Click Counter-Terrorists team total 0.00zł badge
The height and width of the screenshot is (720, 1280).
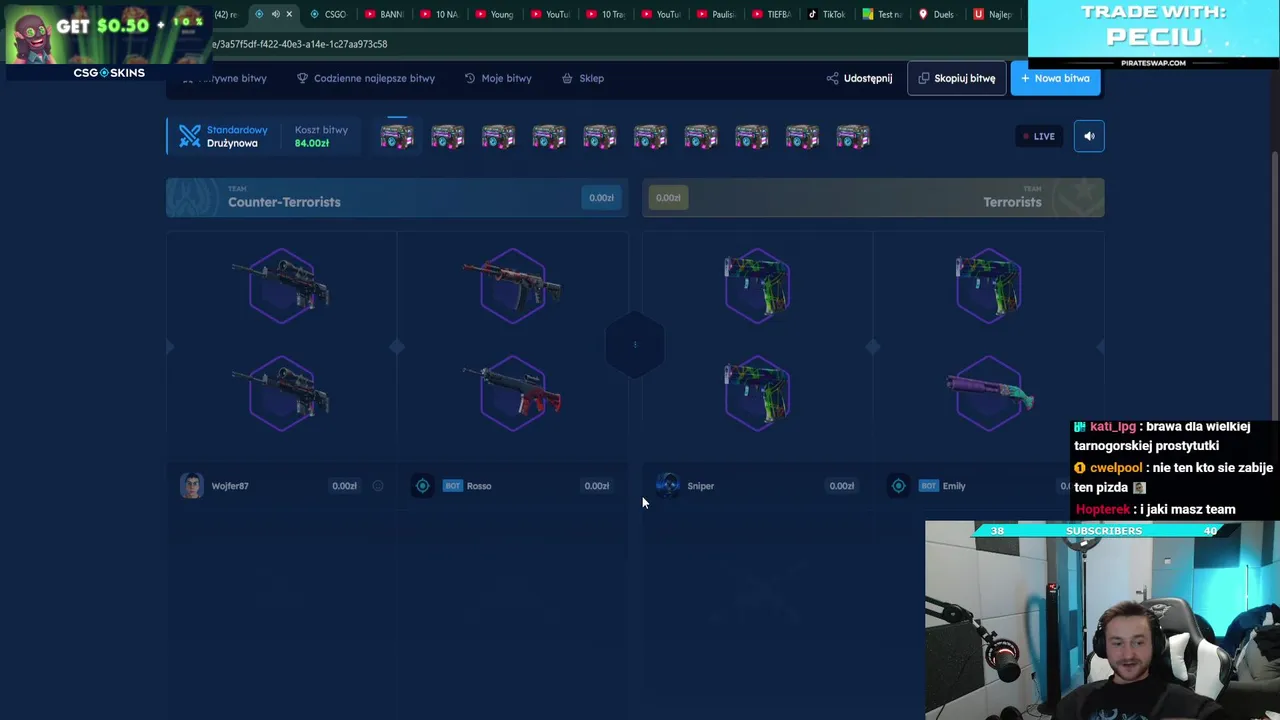[x=601, y=198]
